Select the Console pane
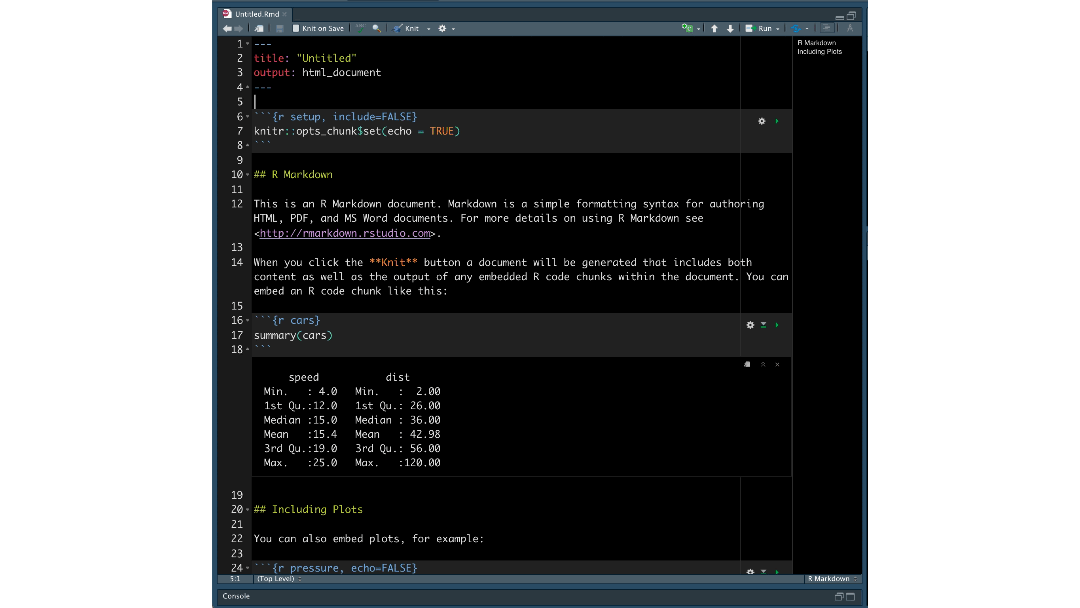Screen dimensions: 1080x608 (234, 596)
